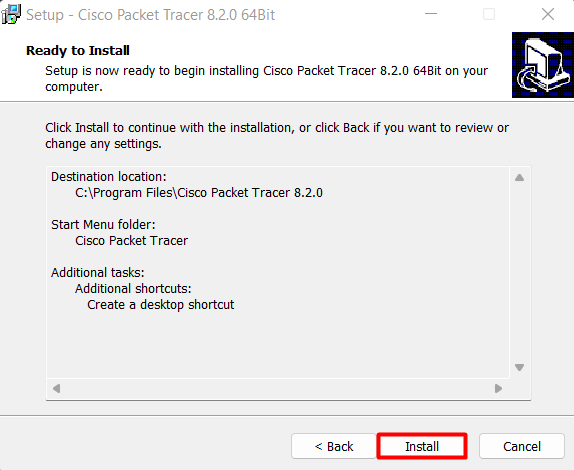Click the 'Ready to Install' heading
Viewport: 574px width, 470px height.
[x=78, y=51]
